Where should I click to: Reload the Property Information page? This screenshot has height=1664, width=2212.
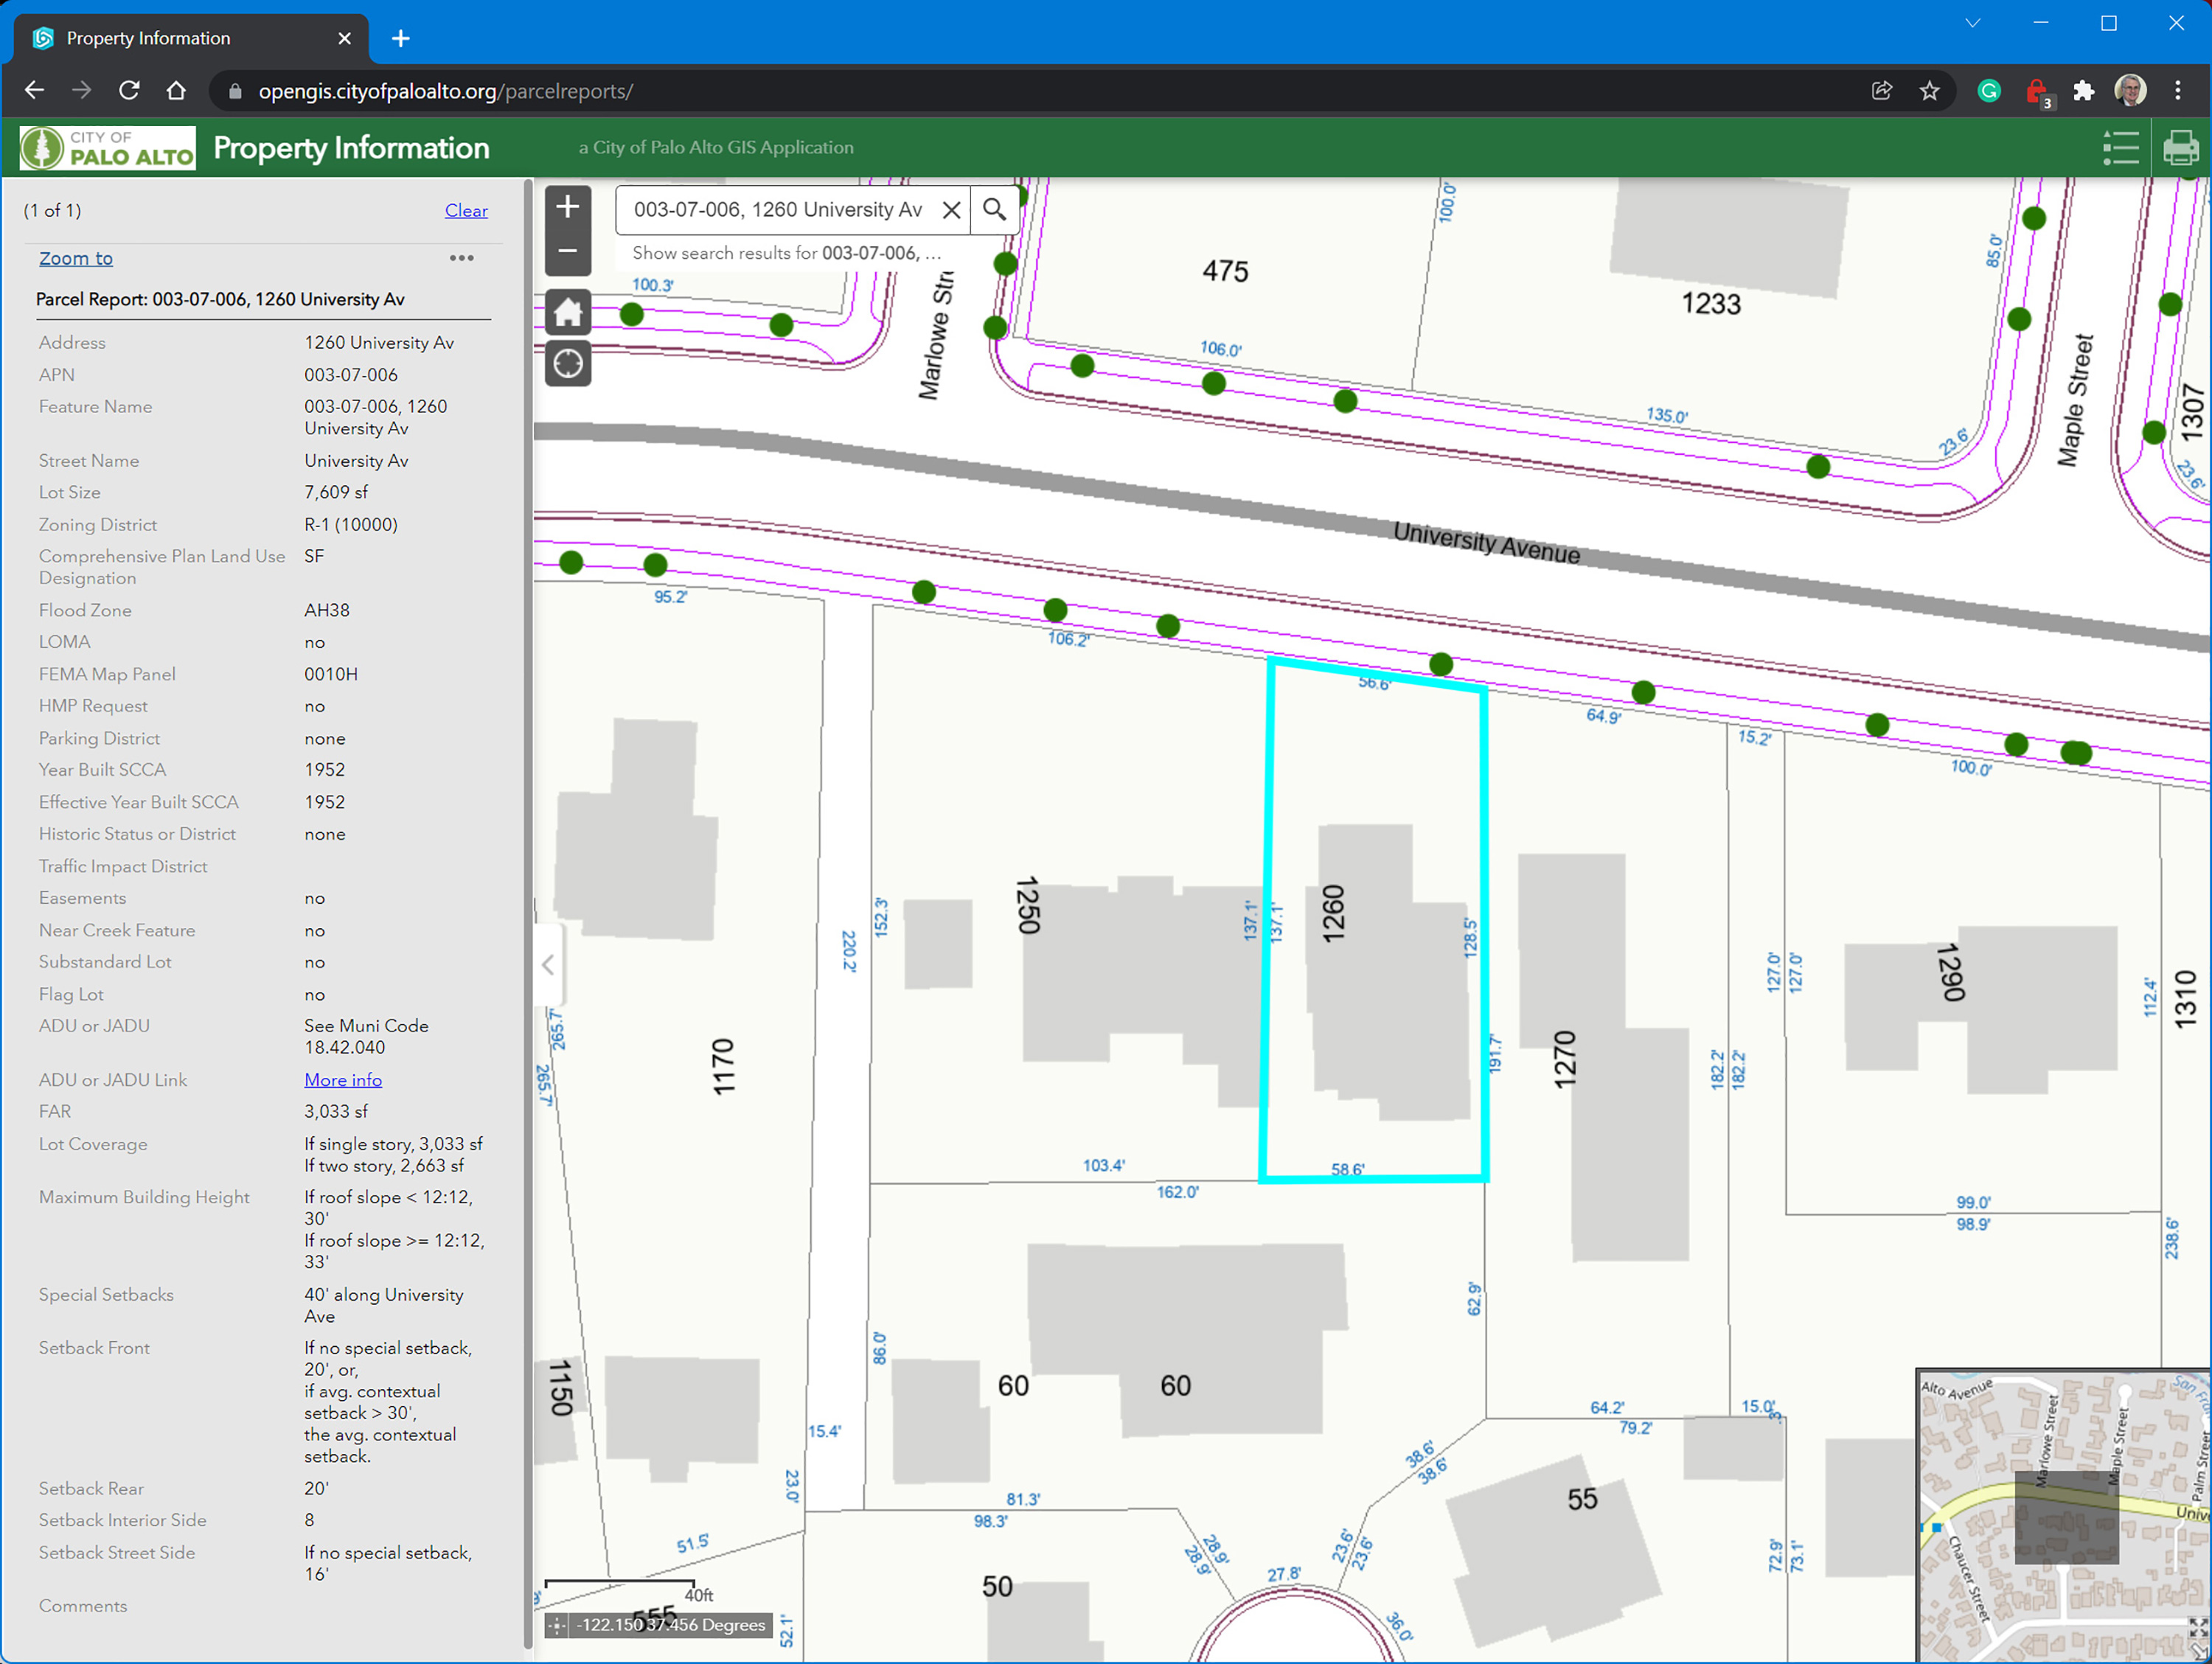[x=129, y=91]
